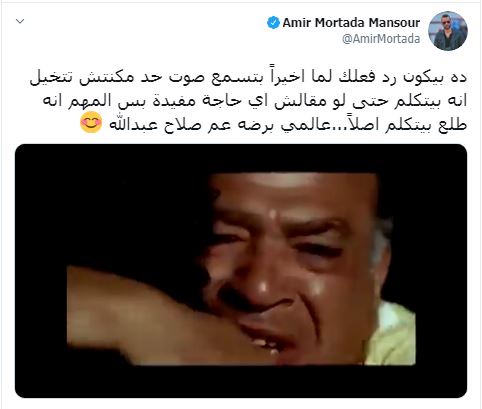Open Amir Mortada Mansour's profile name link

click(x=351, y=23)
